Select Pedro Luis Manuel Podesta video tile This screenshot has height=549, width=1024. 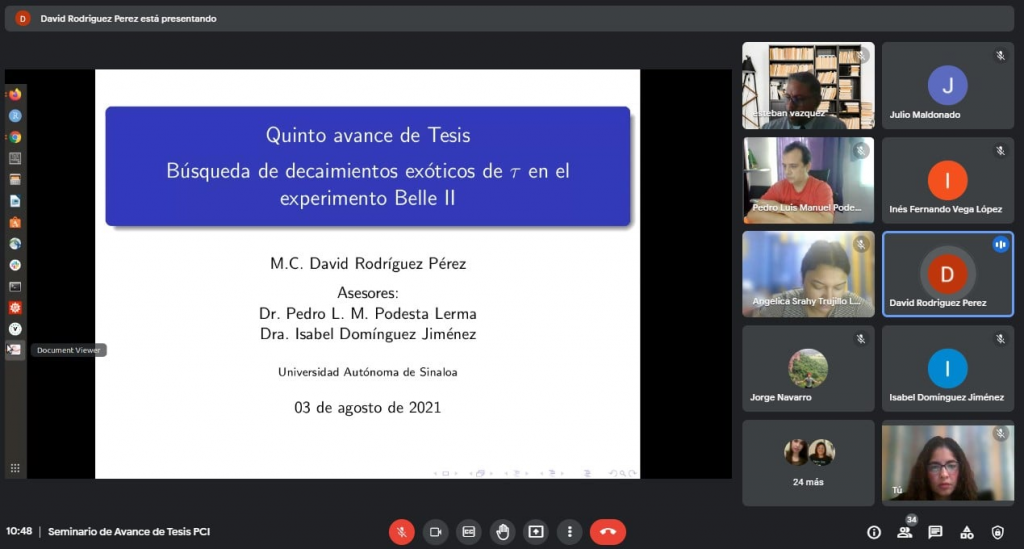[x=808, y=180]
